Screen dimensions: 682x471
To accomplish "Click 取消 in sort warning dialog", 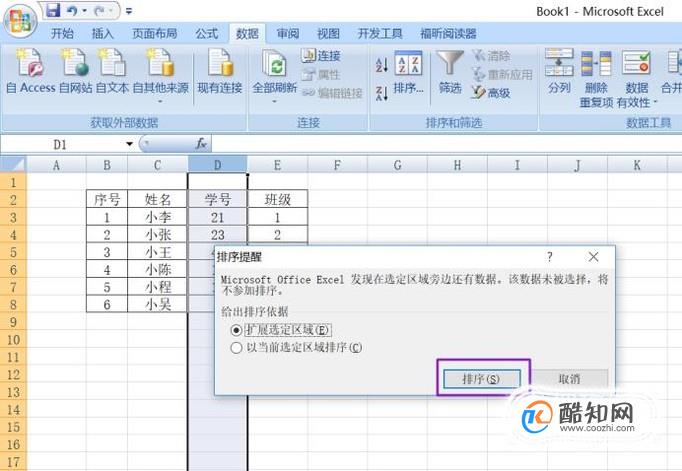I will pos(569,379).
